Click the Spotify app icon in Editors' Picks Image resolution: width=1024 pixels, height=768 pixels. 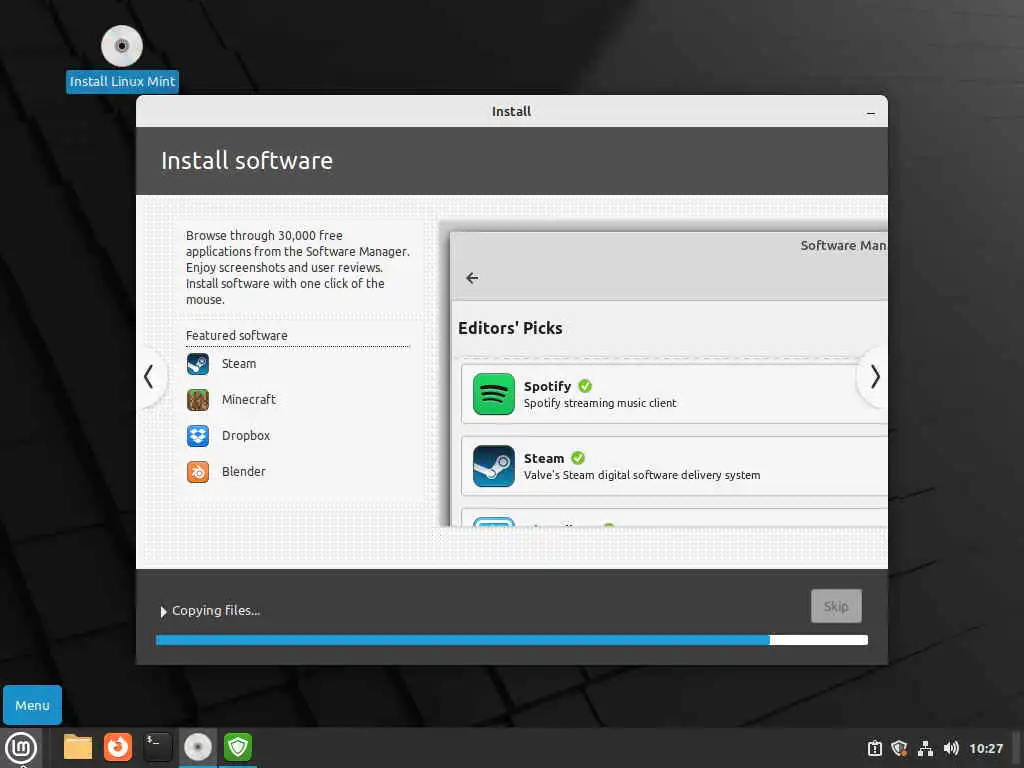pos(494,394)
